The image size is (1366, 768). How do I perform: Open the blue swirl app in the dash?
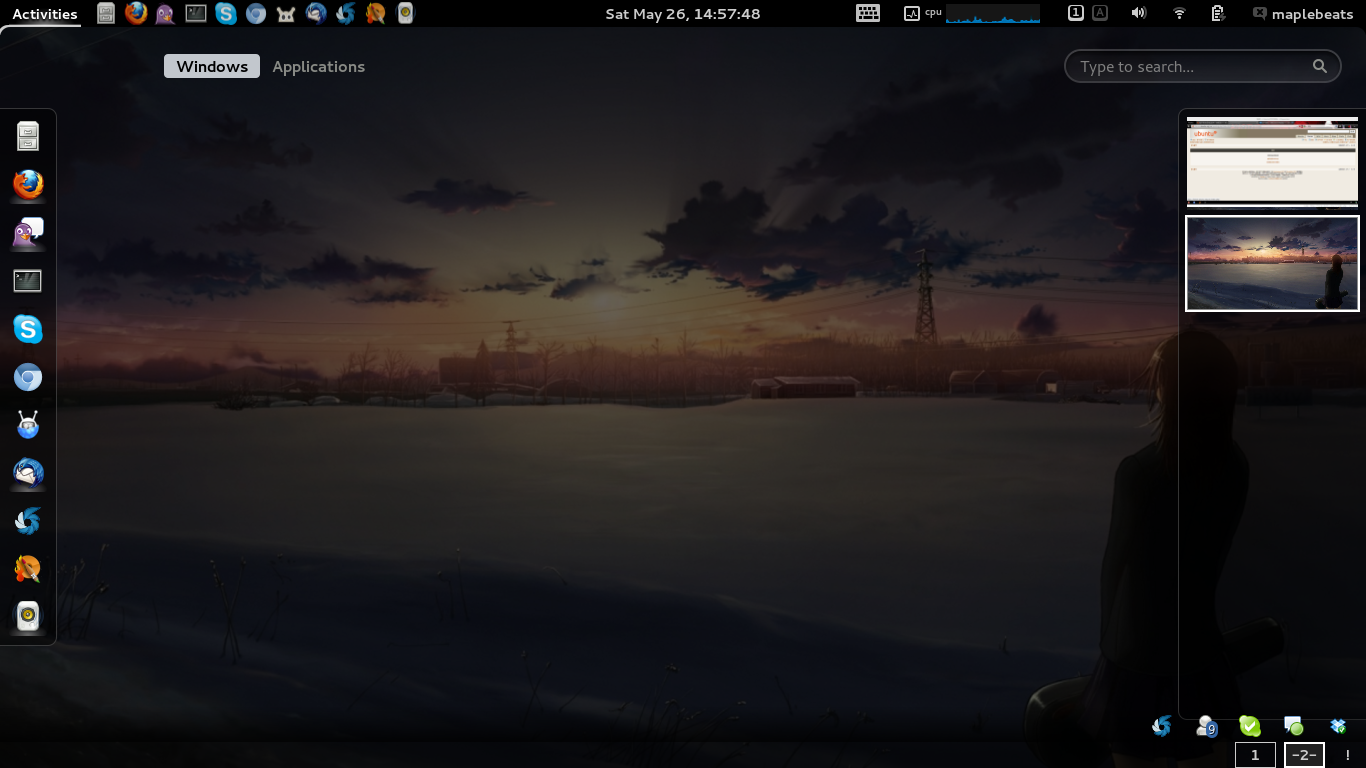point(28,521)
